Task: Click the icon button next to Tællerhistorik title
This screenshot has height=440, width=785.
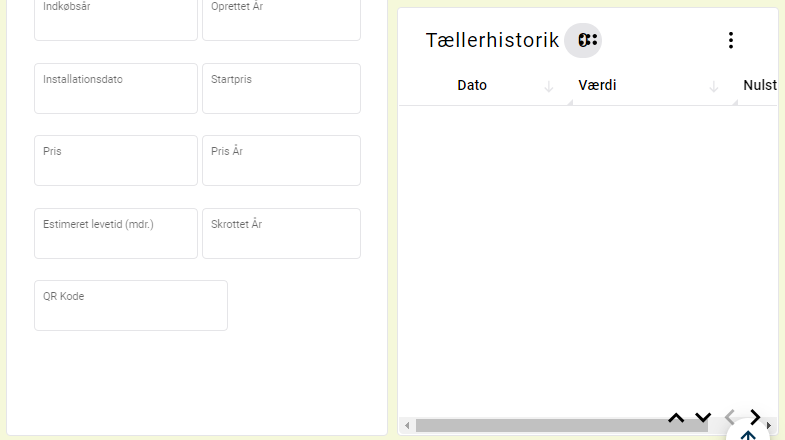Action: pos(583,41)
